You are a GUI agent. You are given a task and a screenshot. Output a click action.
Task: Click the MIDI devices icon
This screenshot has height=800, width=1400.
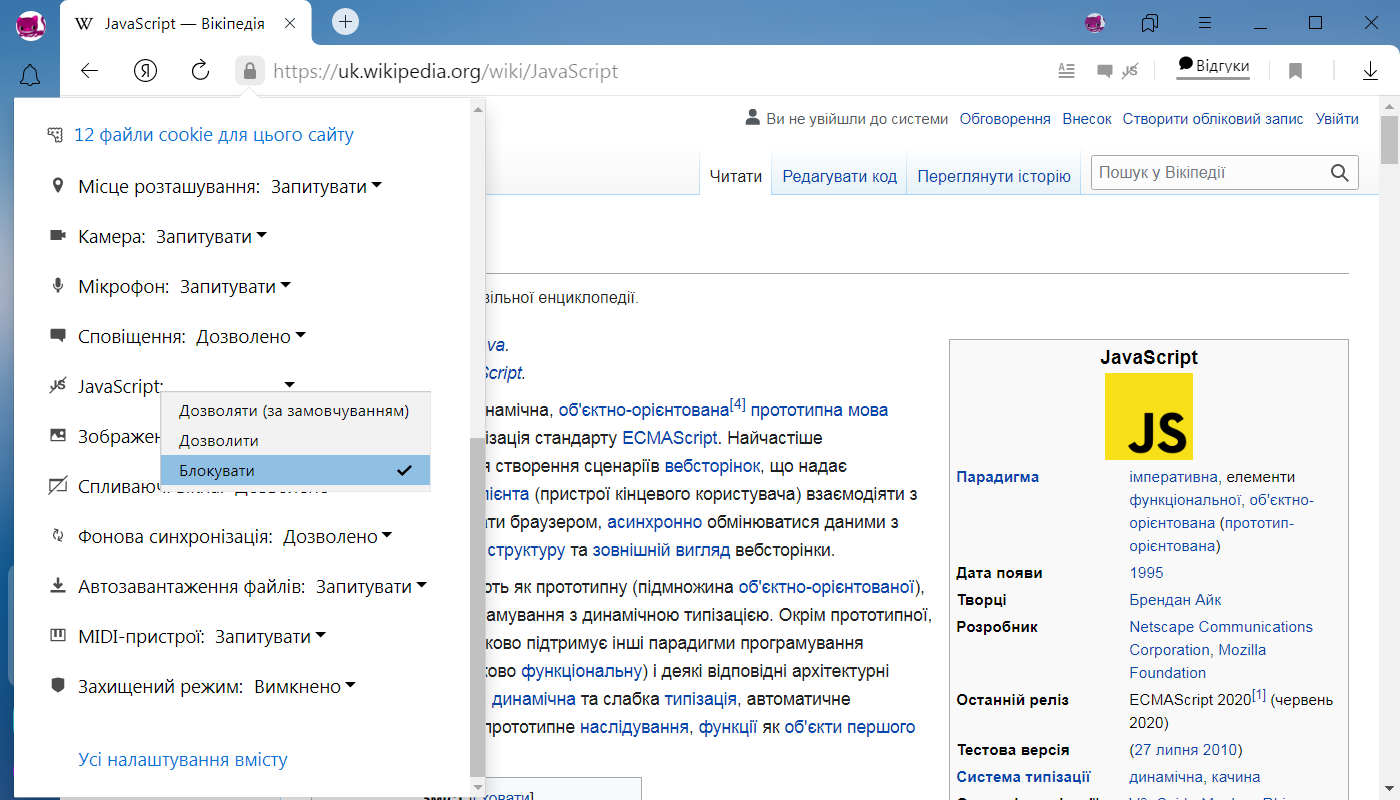(57, 636)
